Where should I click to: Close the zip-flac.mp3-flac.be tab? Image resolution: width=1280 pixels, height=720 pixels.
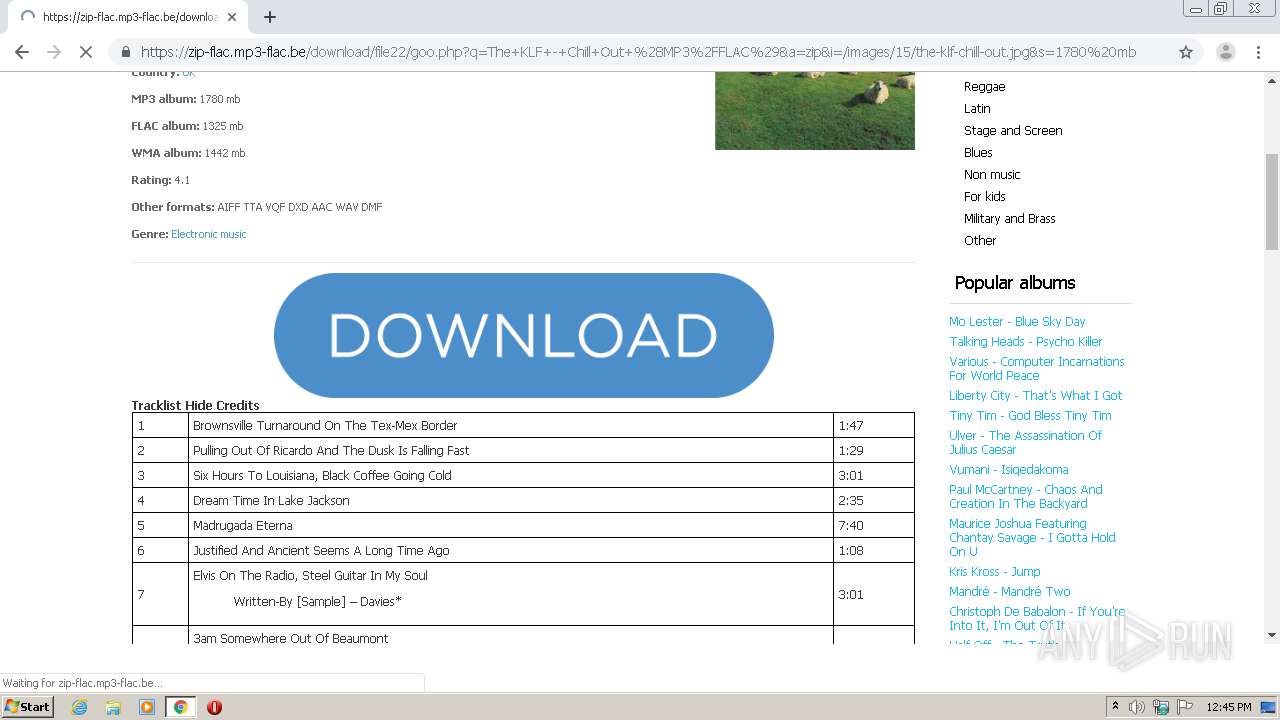pyautogui.click(x=232, y=17)
